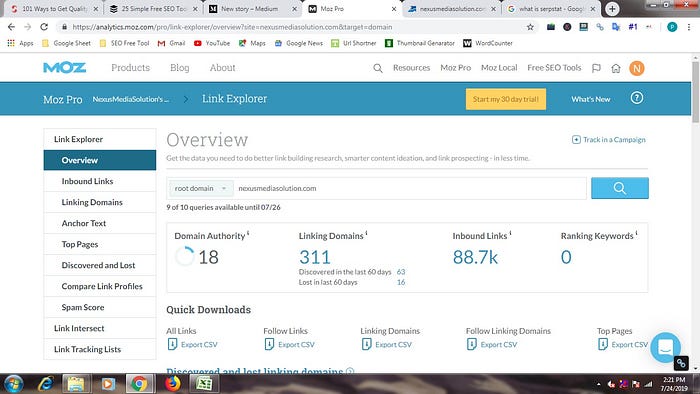Click the taskbar clock
The image size is (700, 394).
[x=674, y=384]
